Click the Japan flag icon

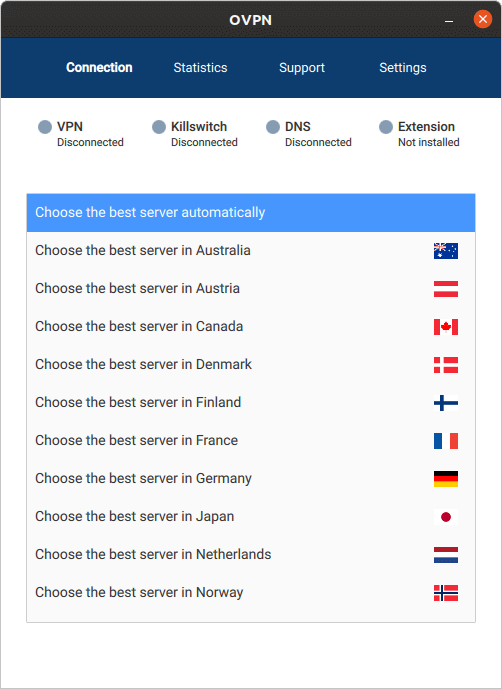point(446,517)
